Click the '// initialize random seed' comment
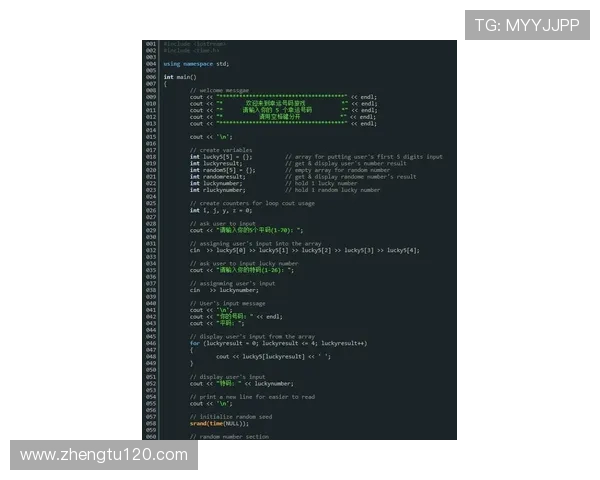This screenshot has height=480, width=600. tap(231, 417)
